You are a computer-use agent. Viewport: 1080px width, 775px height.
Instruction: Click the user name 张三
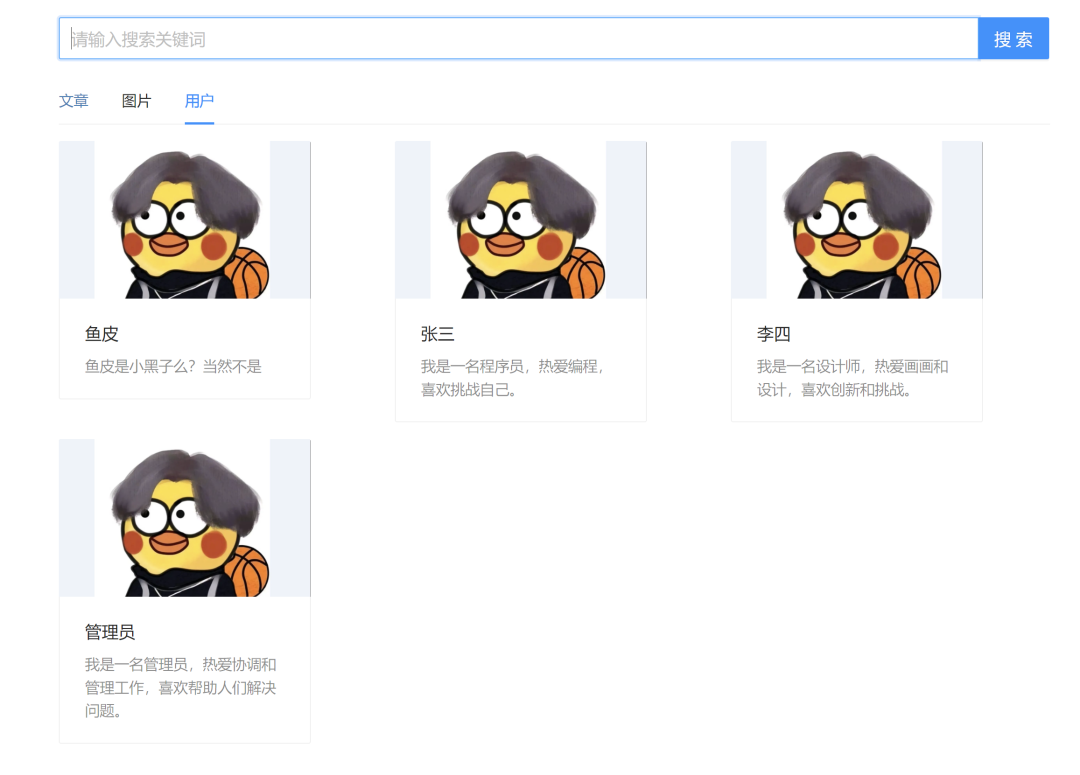pyautogui.click(x=438, y=334)
